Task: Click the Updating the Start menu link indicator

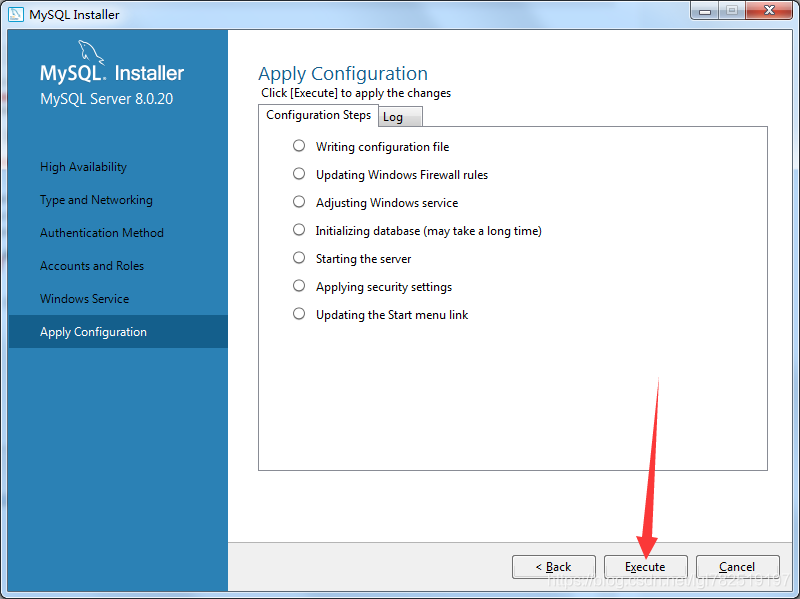Action: click(x=299, y=314)
